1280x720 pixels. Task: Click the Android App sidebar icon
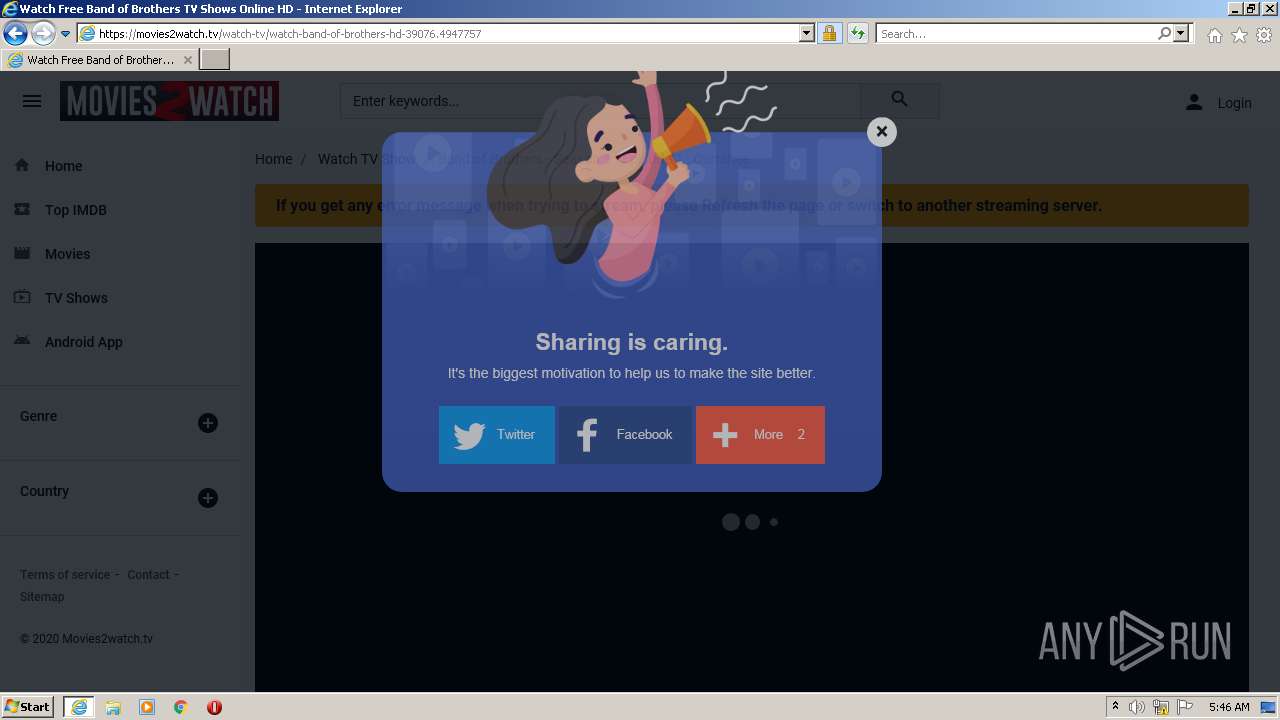22,341
